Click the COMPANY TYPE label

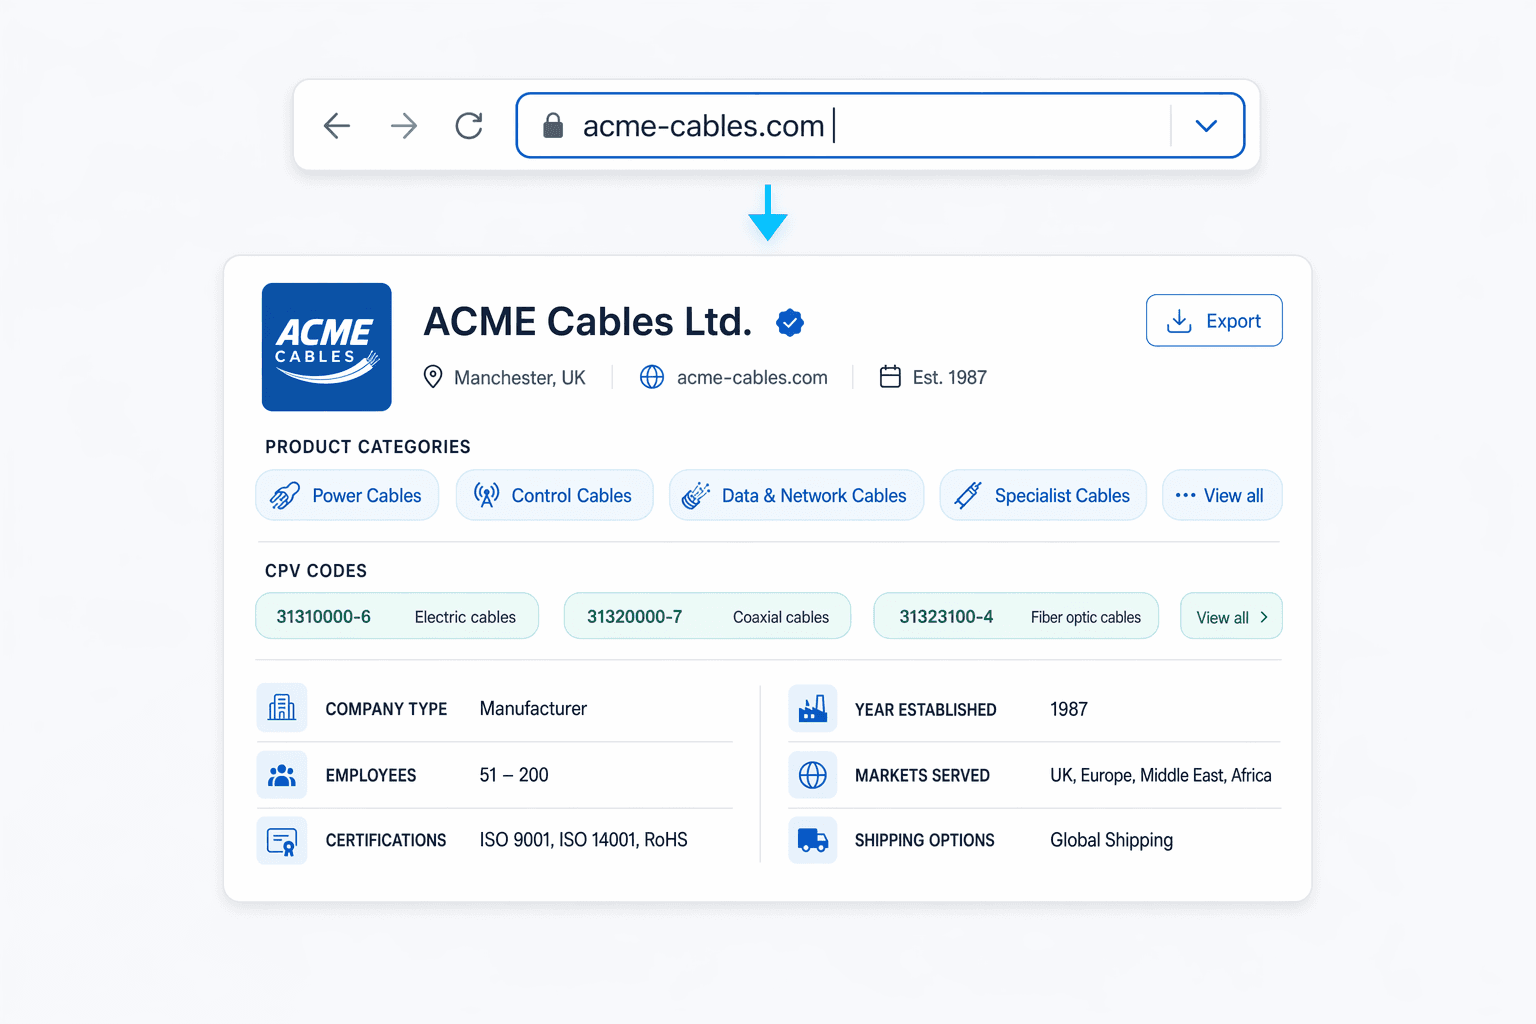[x=386, y=709]
